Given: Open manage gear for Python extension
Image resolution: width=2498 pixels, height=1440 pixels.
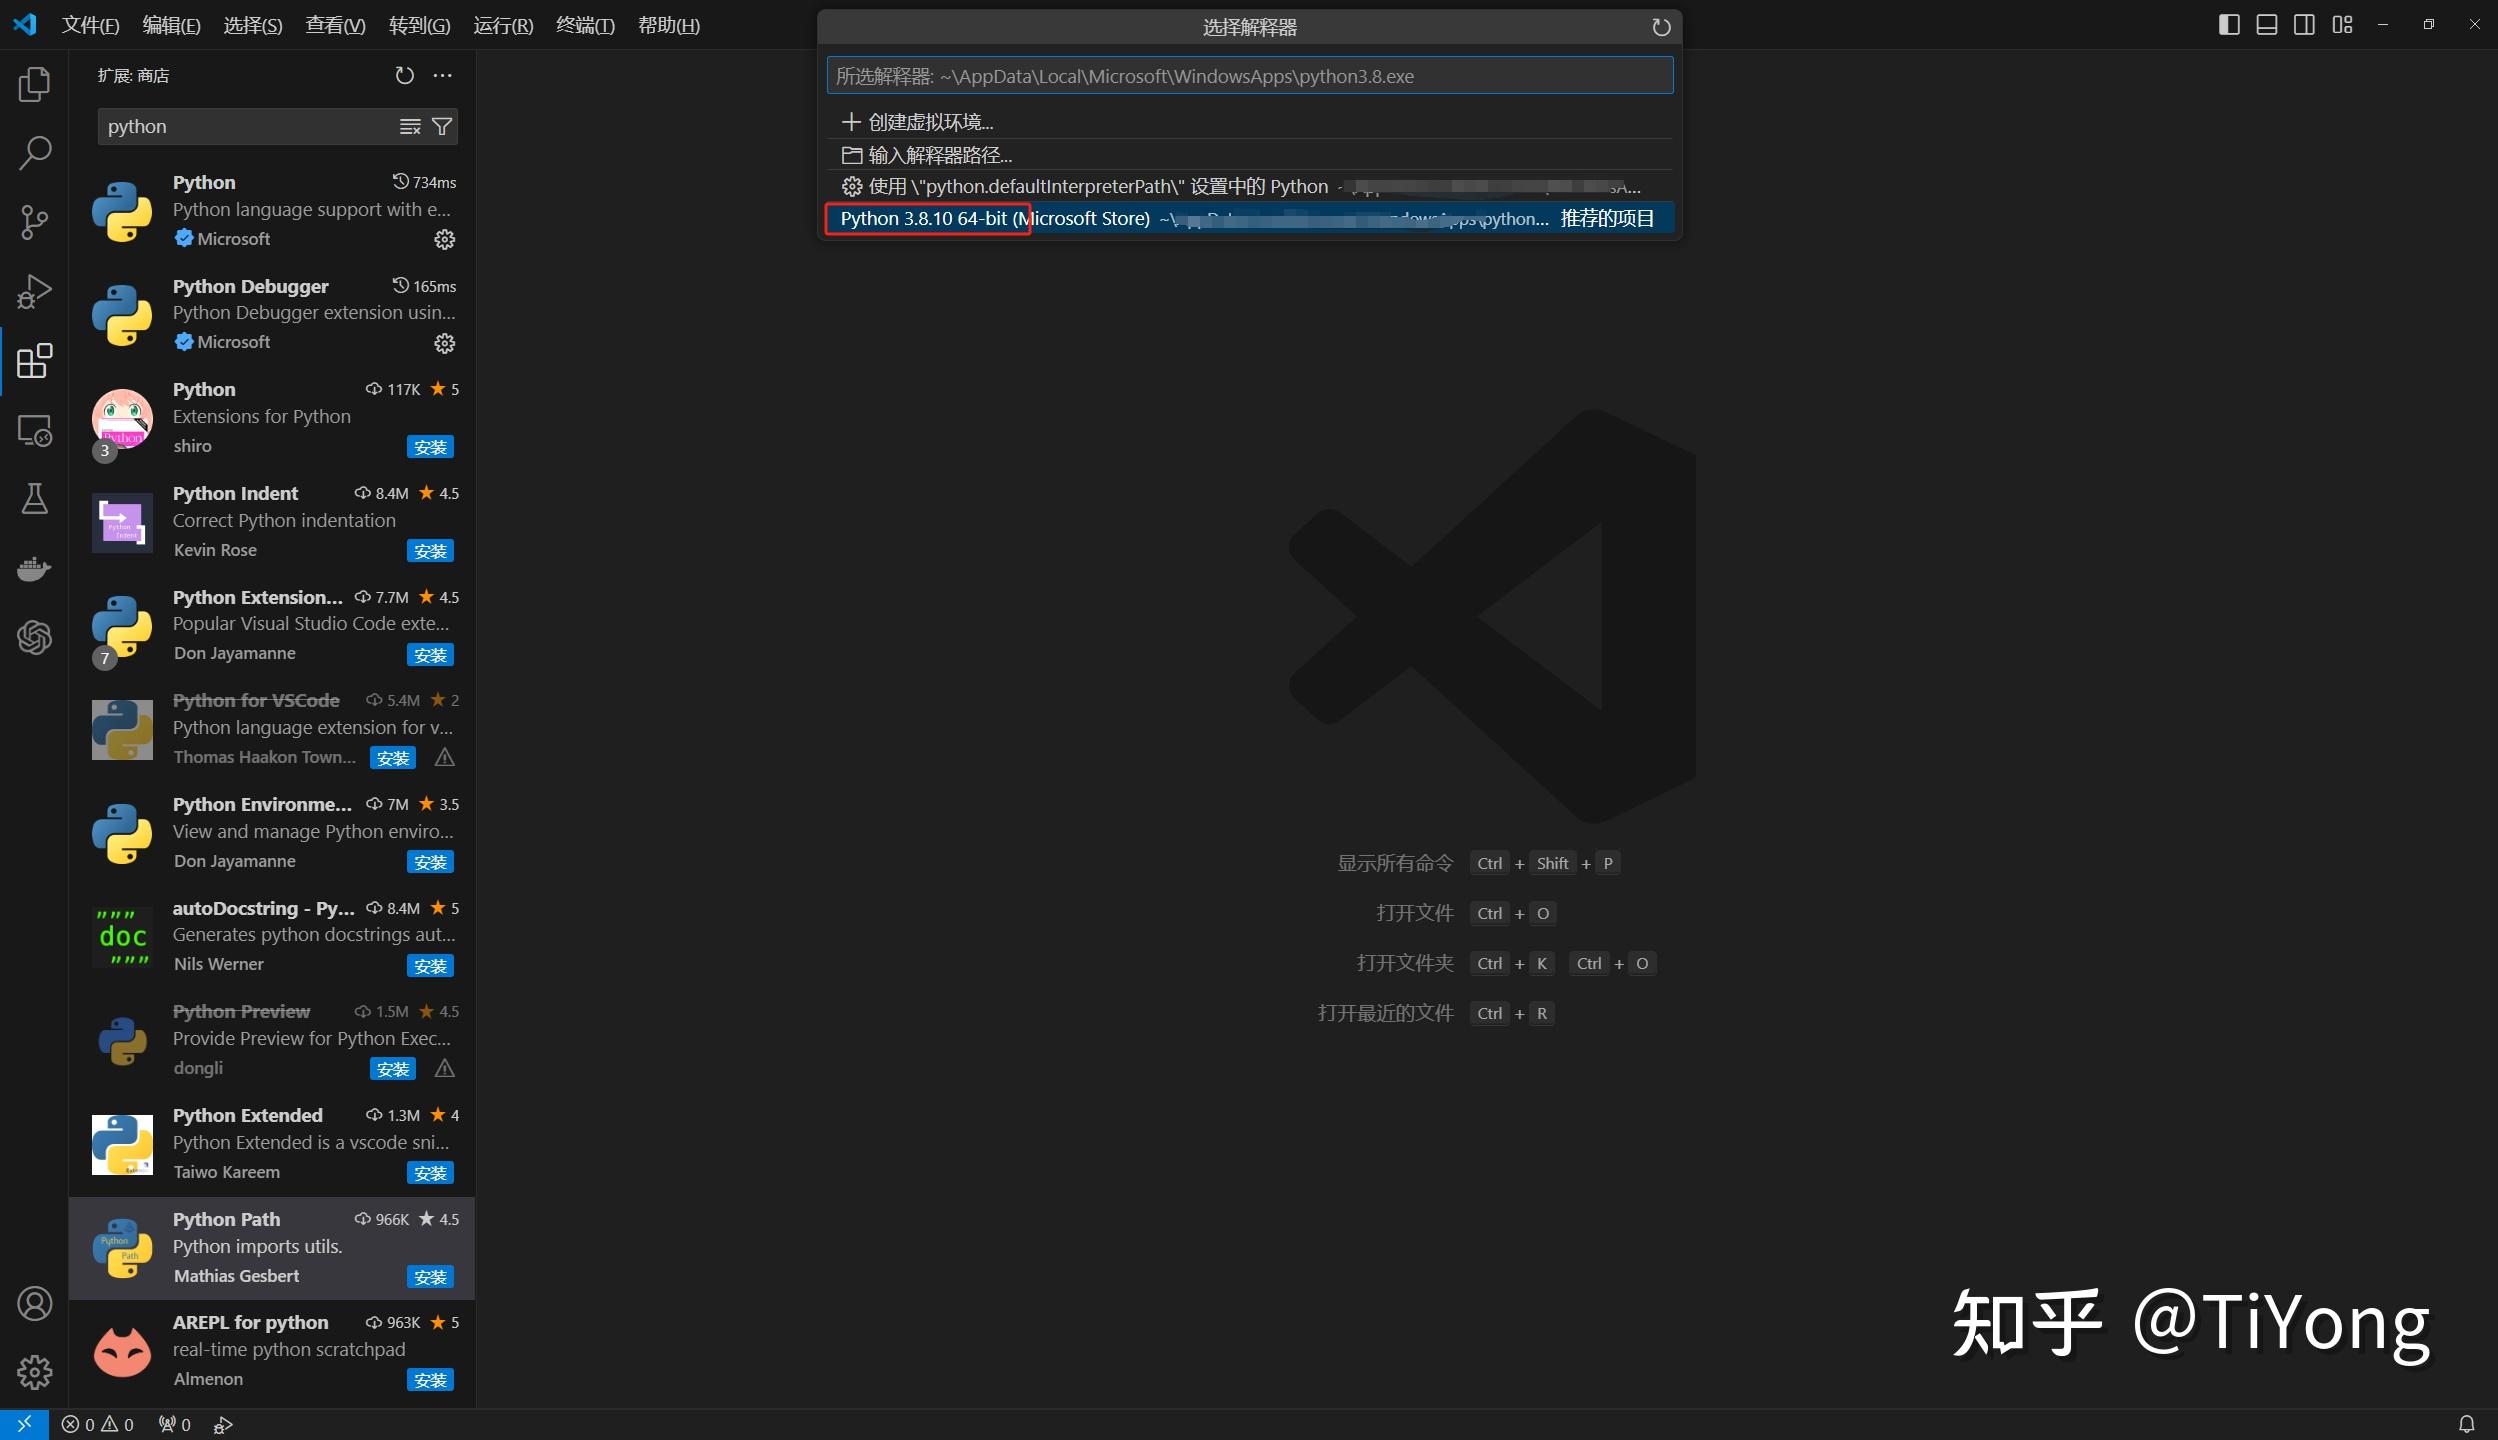Looking at the screenshot, I should point(444,239).
